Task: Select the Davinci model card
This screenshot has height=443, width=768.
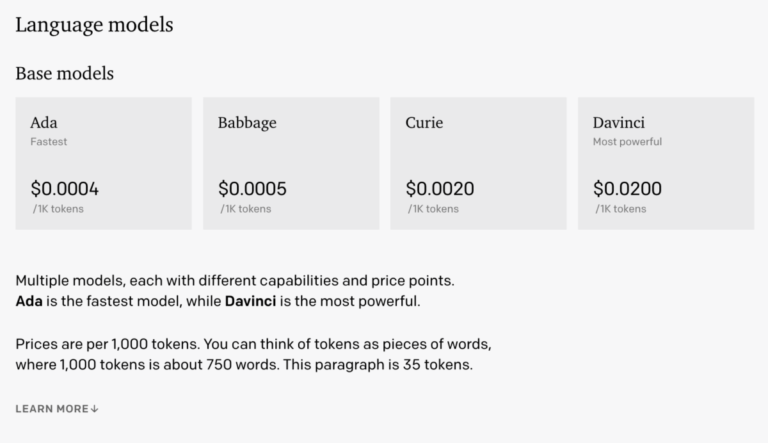Action: (x=666, y=163)
